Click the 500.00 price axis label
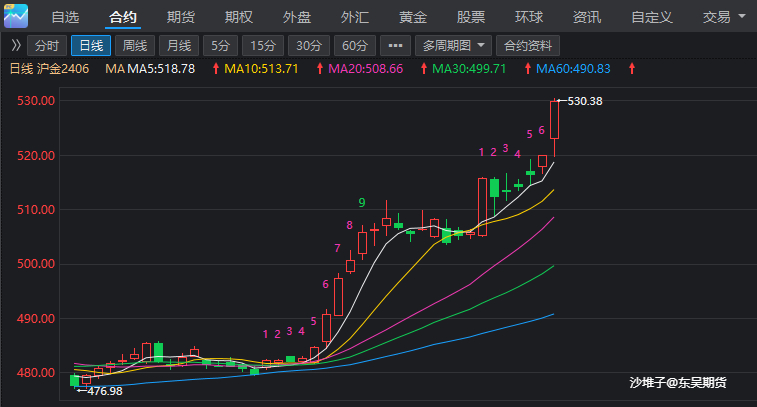 pos(36,264)
